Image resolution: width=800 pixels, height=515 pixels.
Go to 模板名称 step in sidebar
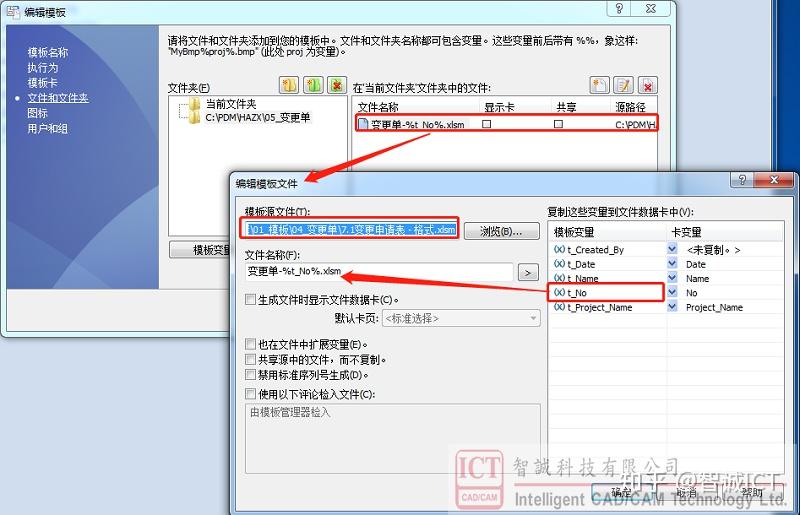(47, 52)
